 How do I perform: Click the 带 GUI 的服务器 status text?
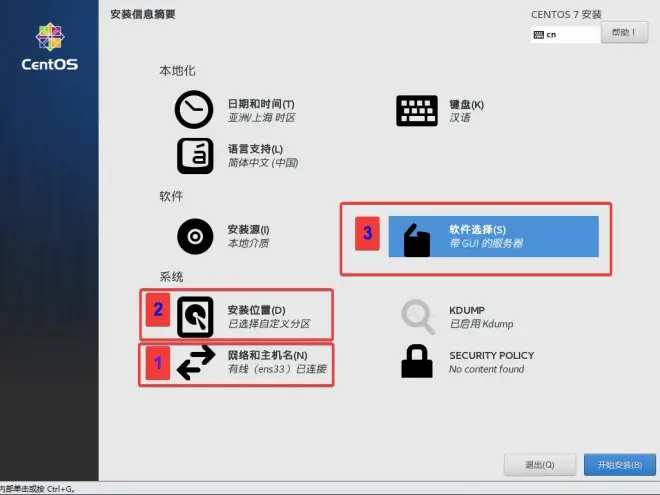[486, 243]
